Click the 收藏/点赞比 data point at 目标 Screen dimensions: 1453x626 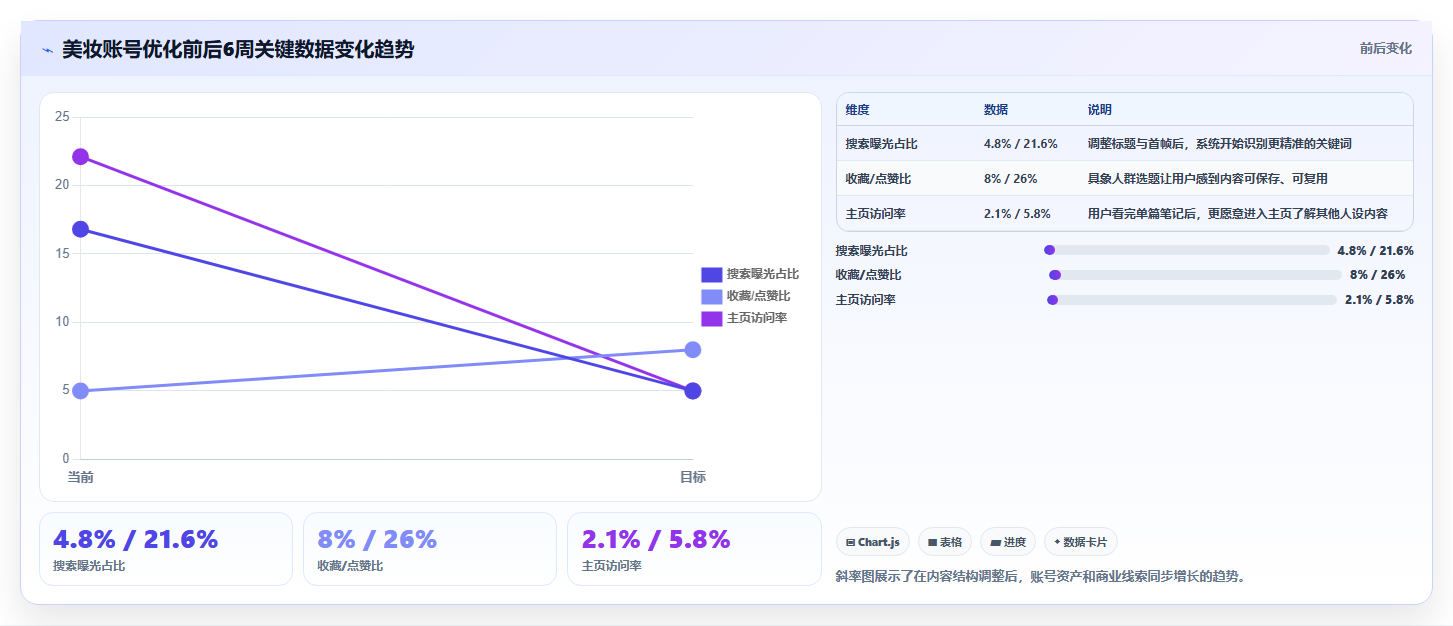pyautogui.click(x=693, y=349)
